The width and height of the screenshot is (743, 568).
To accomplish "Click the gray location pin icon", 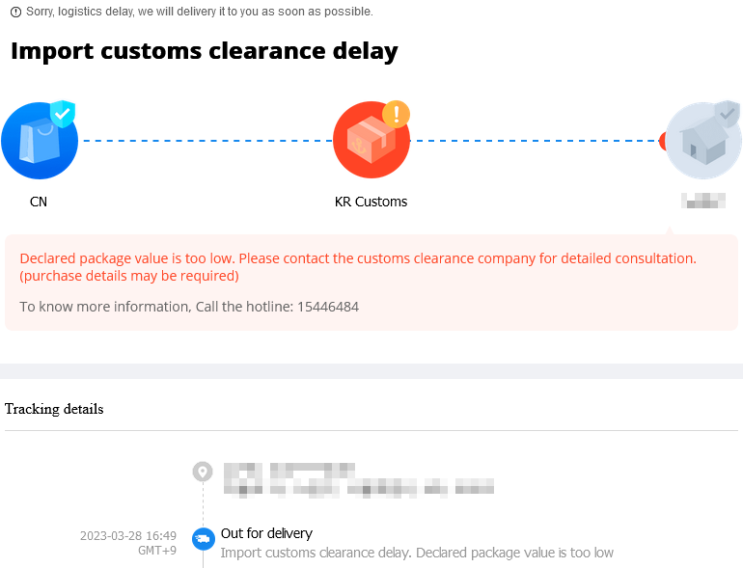I will pos(203,472).
